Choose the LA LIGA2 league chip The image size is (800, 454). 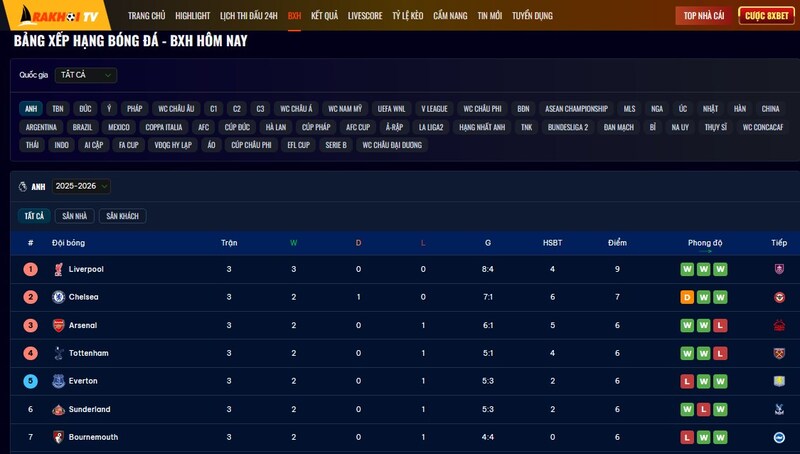pyautogui.click(x=431, y=127)
